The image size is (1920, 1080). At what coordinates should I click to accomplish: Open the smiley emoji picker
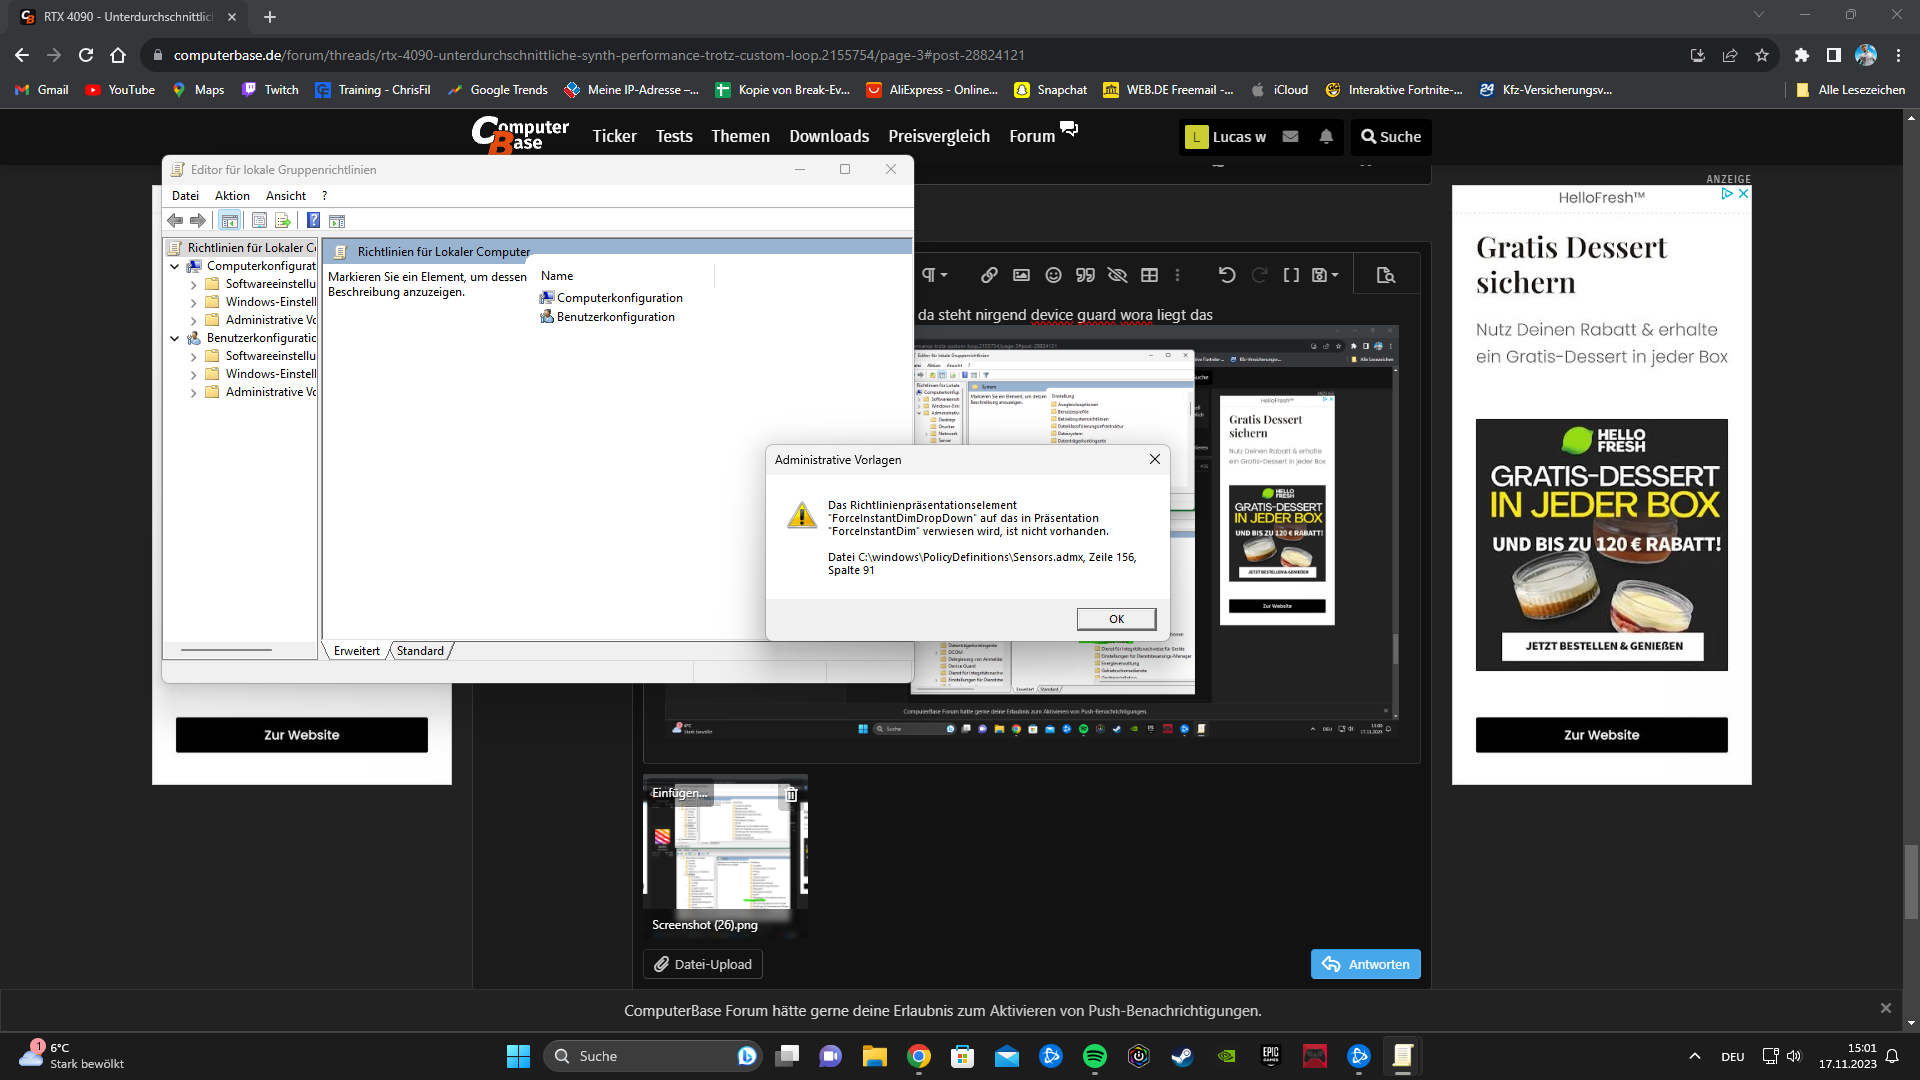[1053, 275]
